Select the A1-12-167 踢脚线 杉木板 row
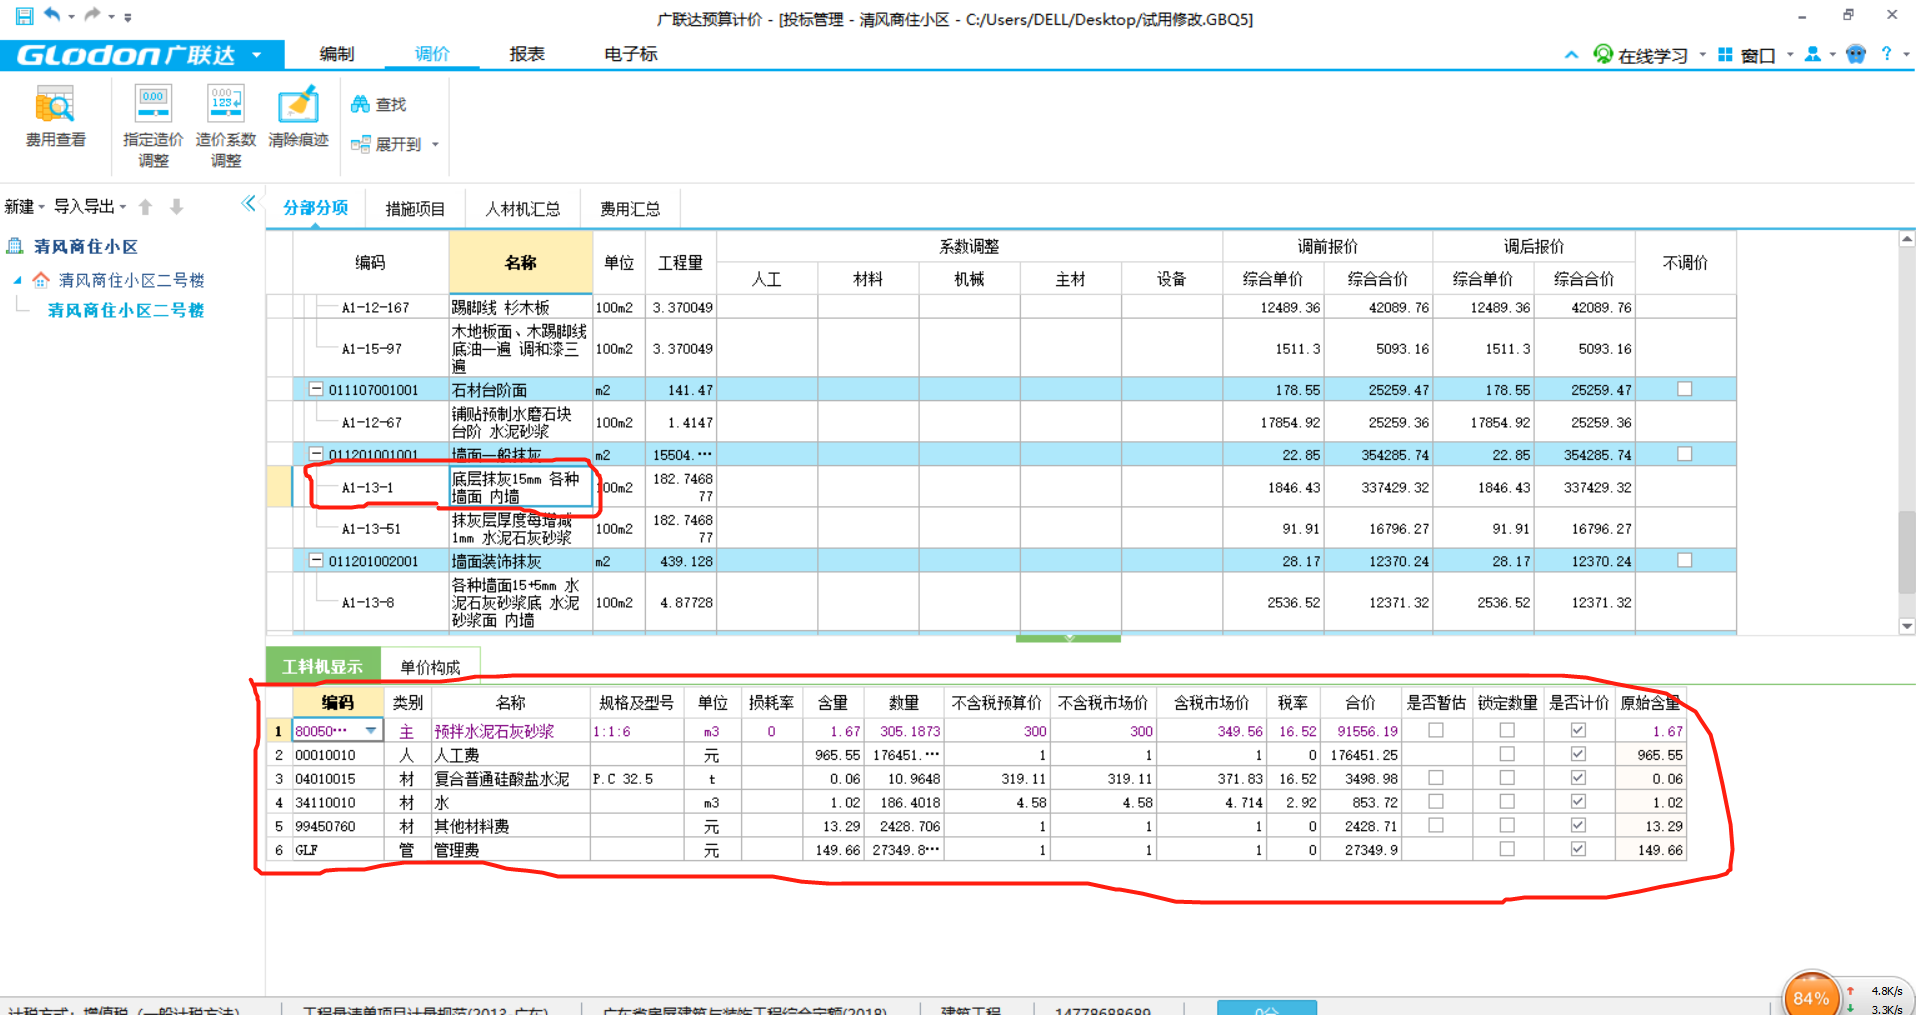This screenshot has height=1015, width=1916. pos(1001,307)
